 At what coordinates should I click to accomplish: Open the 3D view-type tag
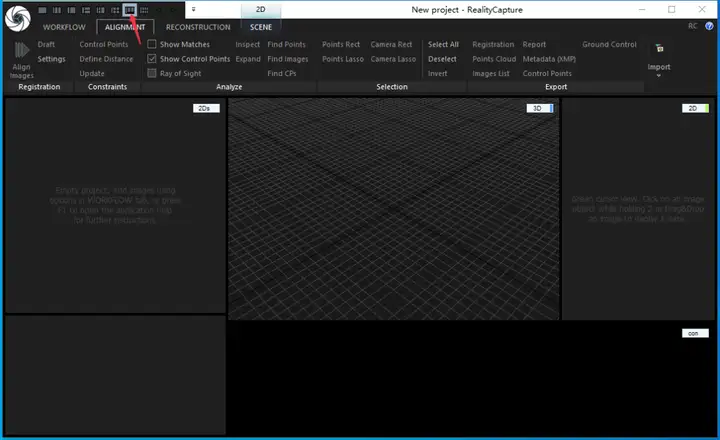point(540,108)
